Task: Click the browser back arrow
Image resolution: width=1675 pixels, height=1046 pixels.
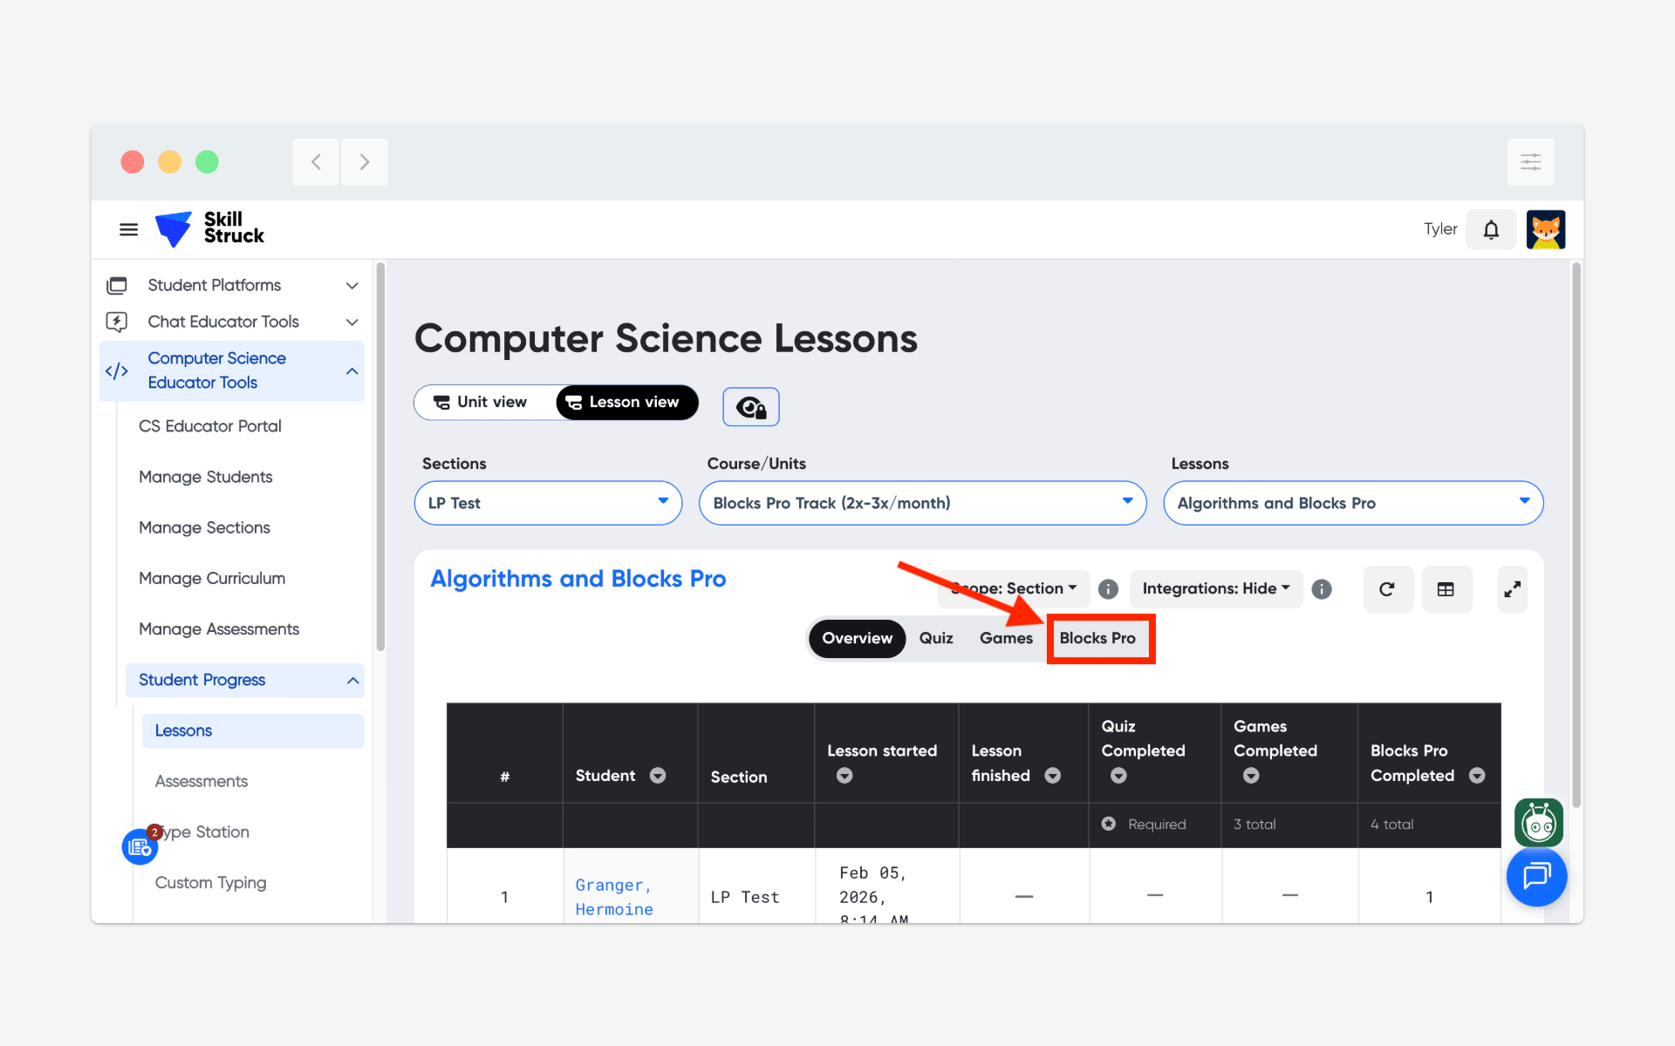Action: coord(316,161)
